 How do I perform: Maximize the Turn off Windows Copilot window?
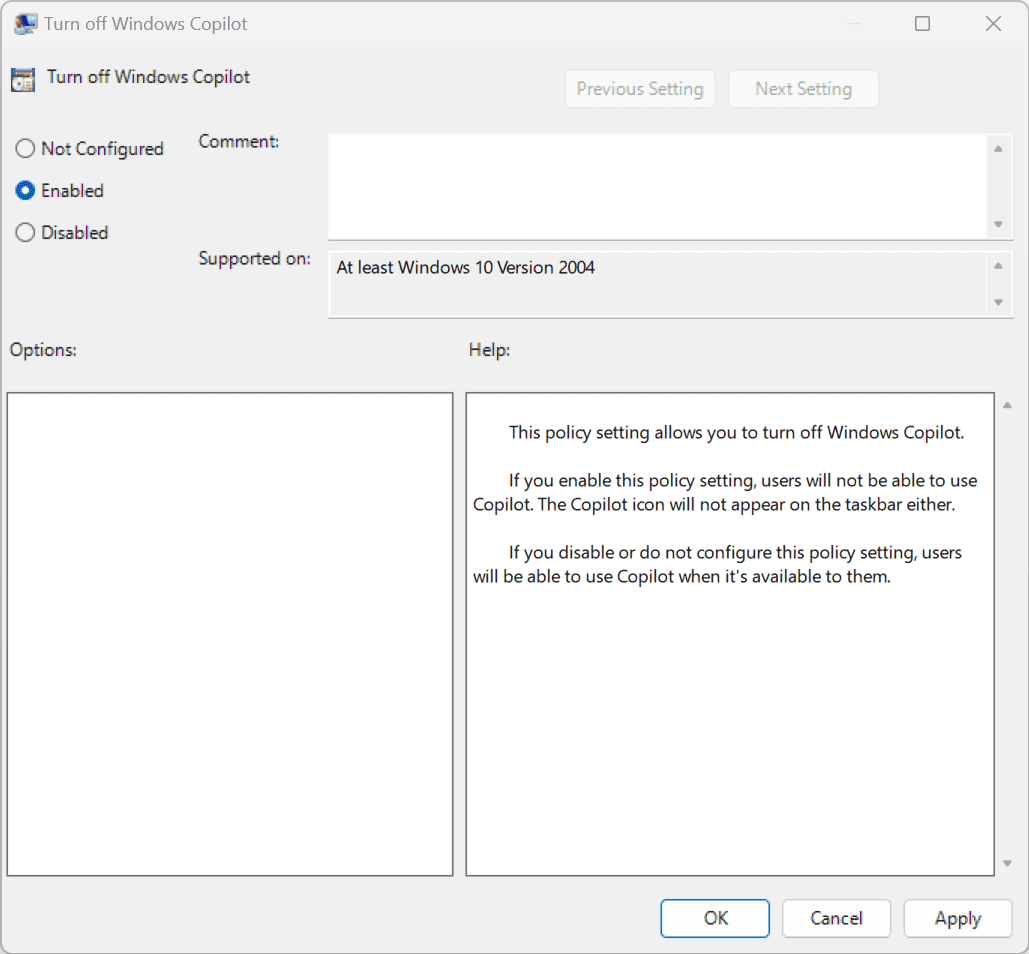tap(922, 24)
